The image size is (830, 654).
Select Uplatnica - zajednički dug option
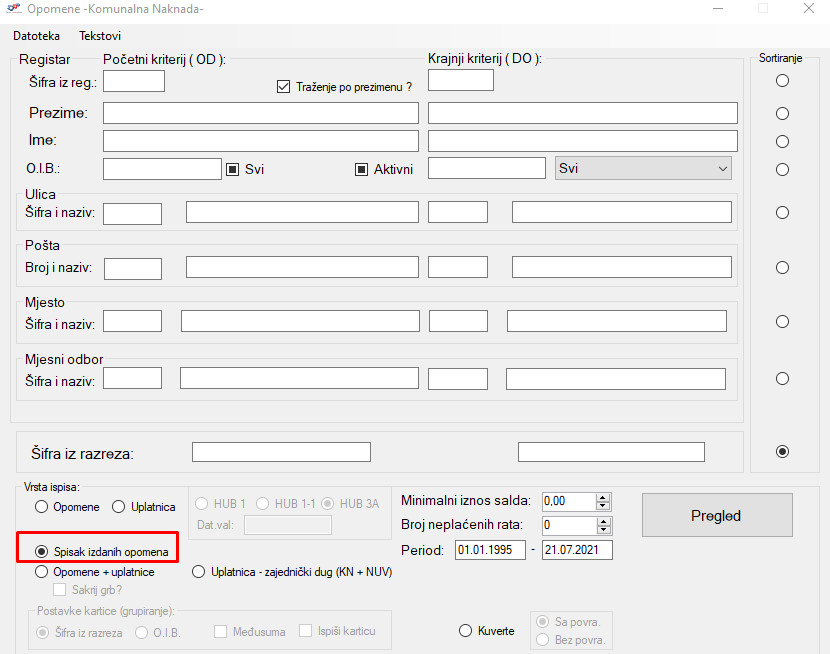[199, 572]
